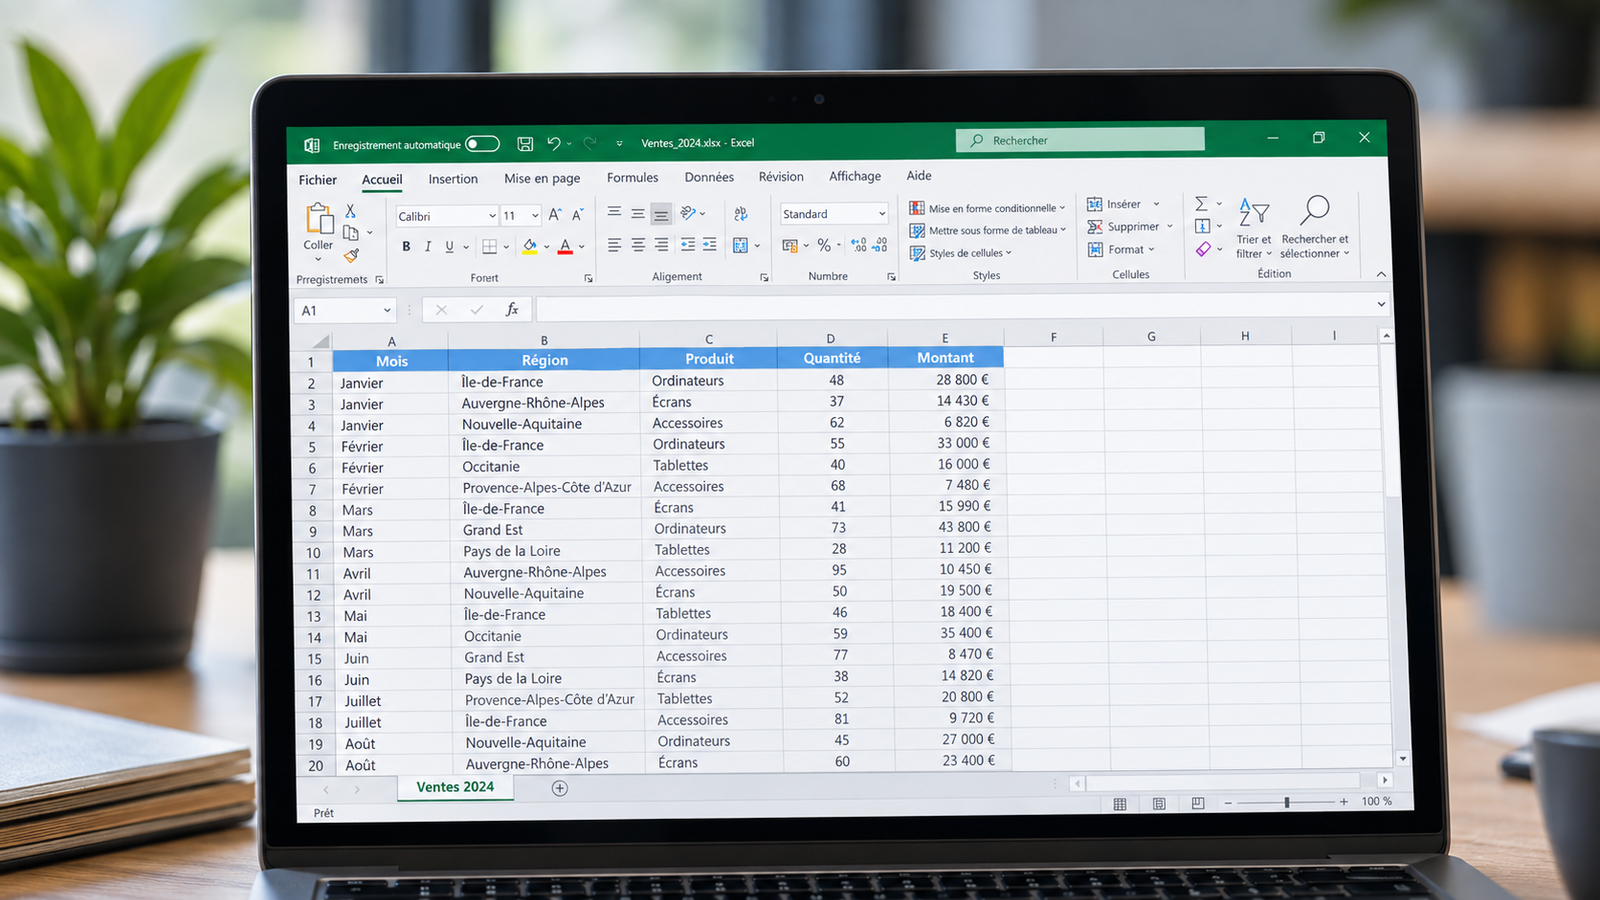Click the merge and center icon
1600x900 pixels.
coord(741,245)
